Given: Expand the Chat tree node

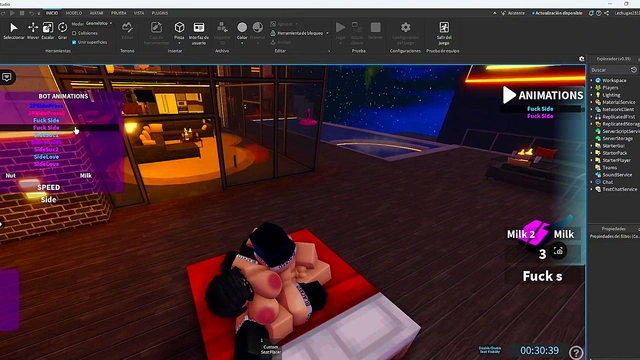Looking at the screenshot, I should 591,182.
